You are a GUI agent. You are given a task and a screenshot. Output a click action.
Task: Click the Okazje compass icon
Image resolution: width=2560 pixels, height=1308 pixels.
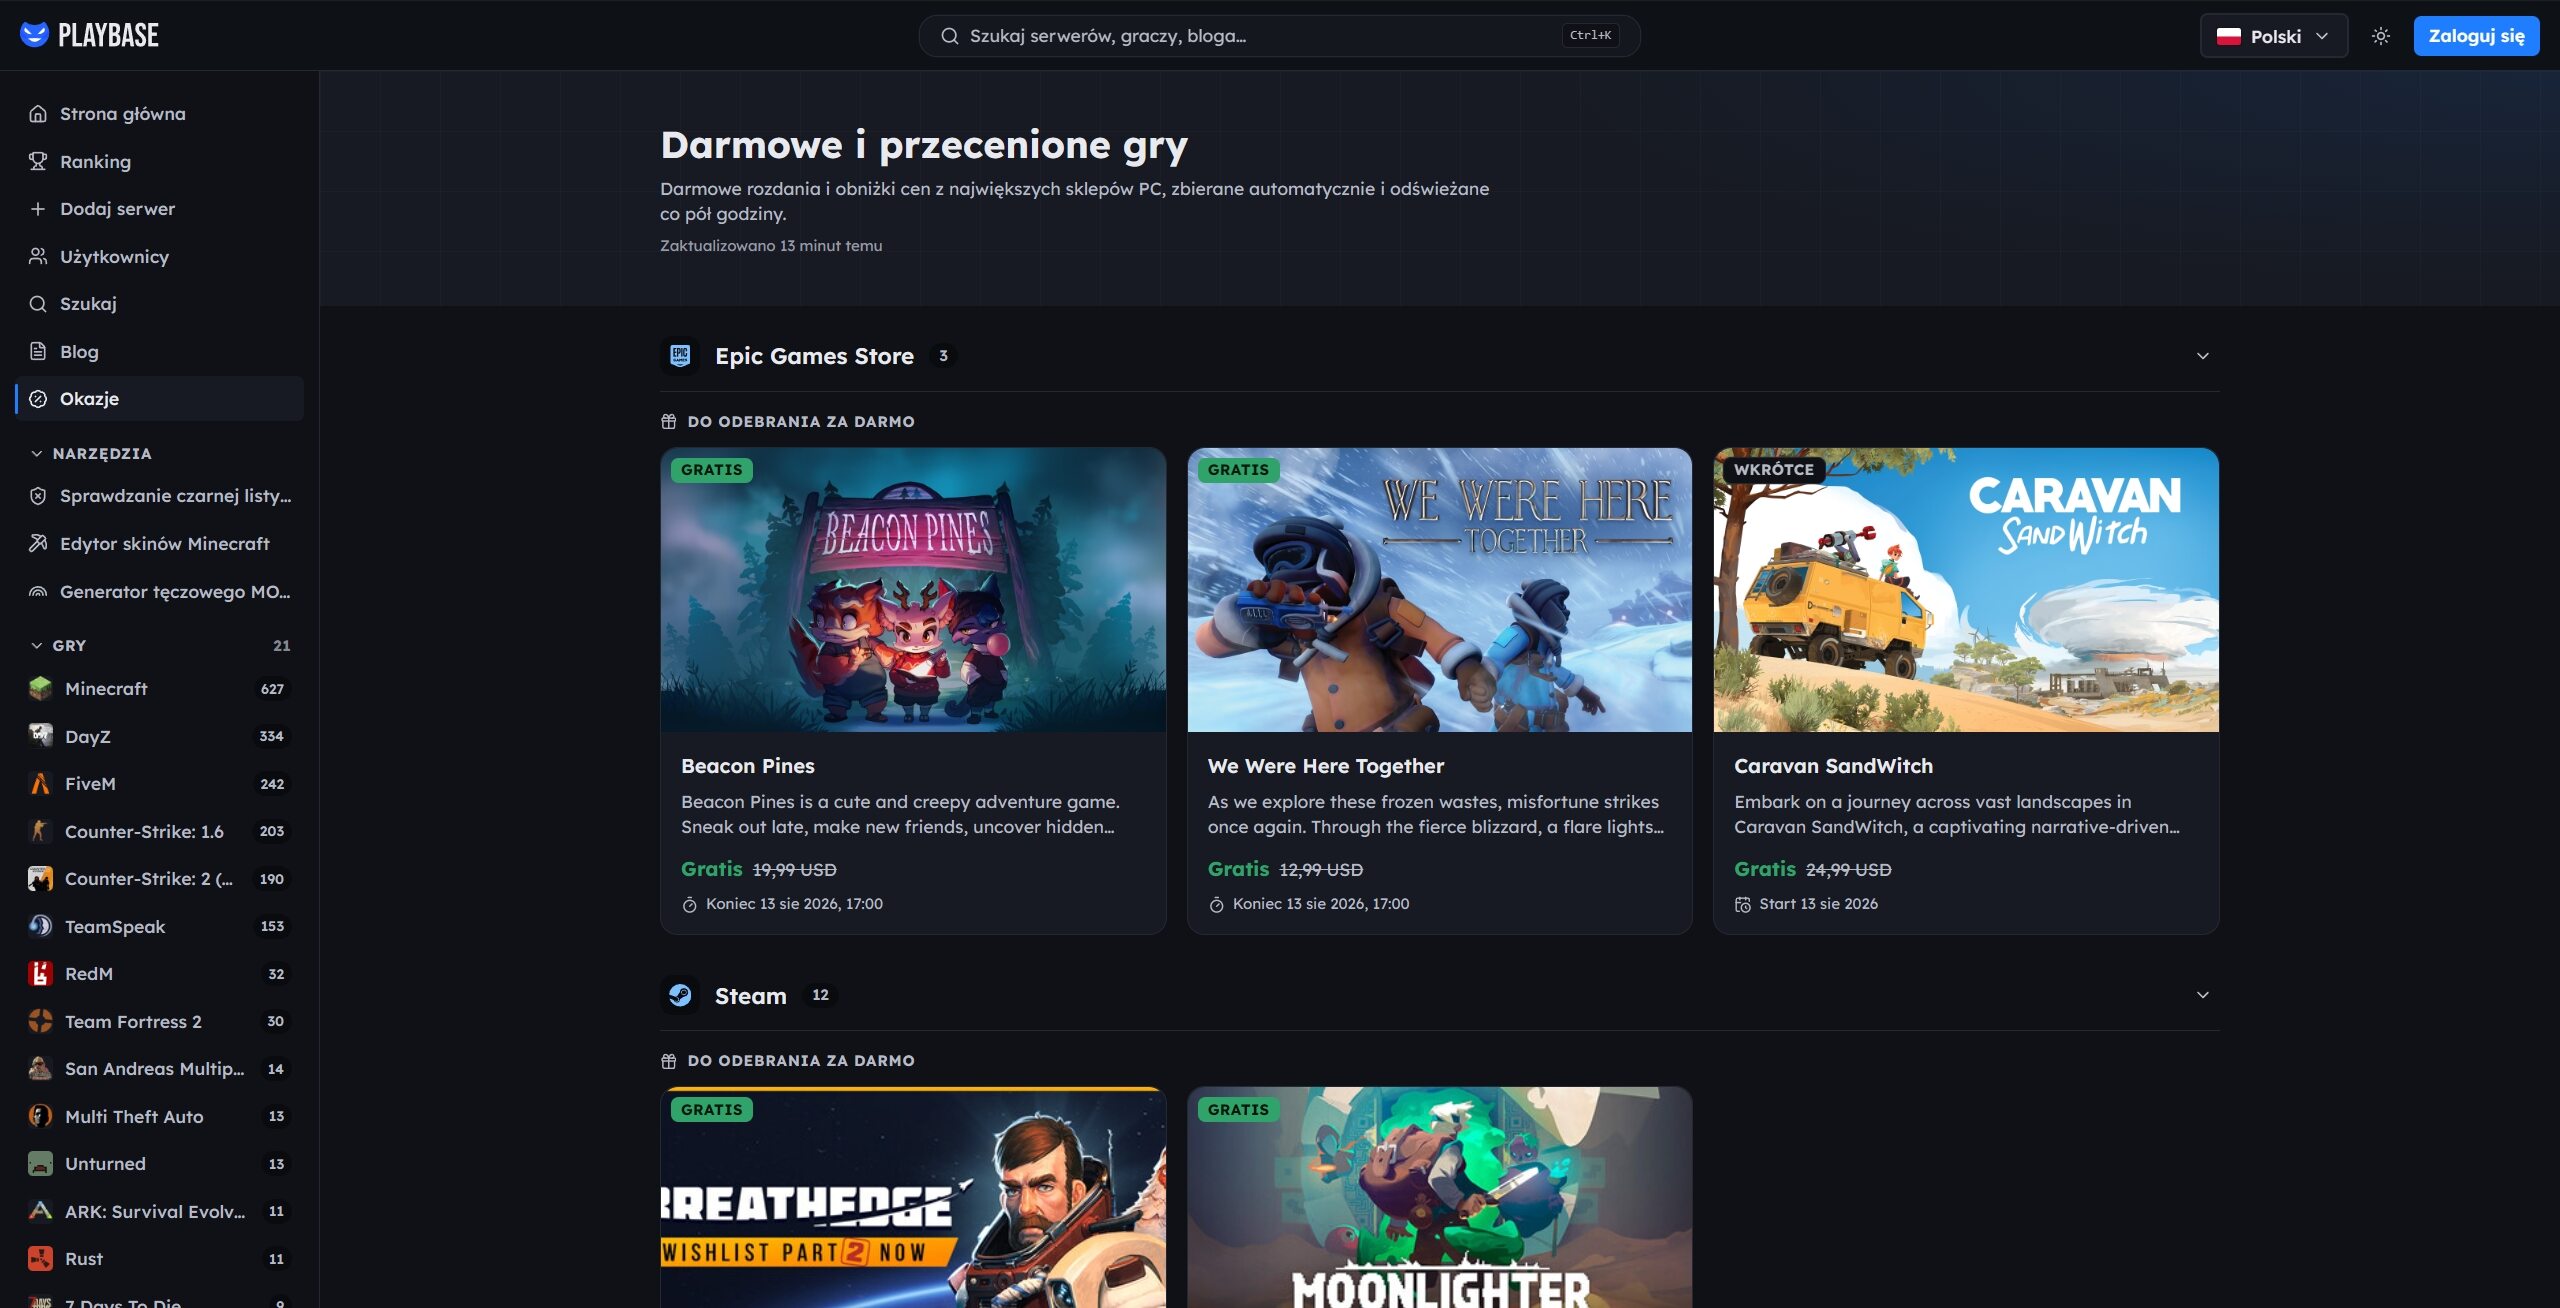38,399
